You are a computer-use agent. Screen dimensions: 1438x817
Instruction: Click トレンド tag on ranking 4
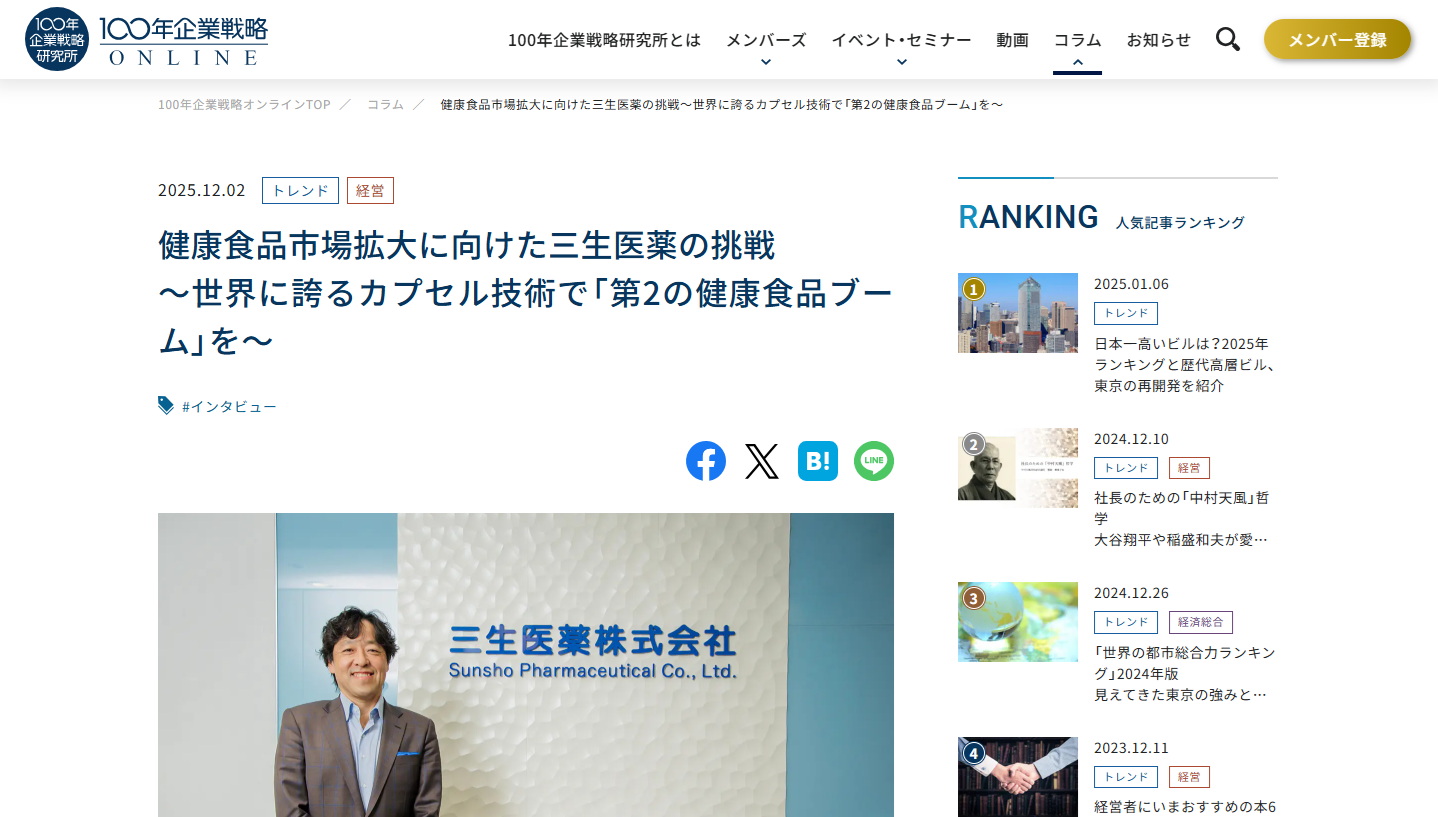click(1126, 777)
